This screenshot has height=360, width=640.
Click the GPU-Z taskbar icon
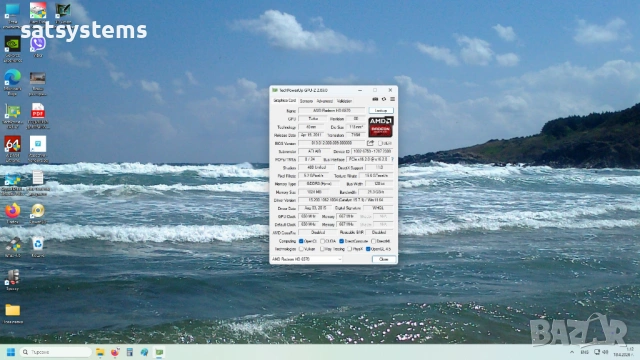tap(159, 352)
